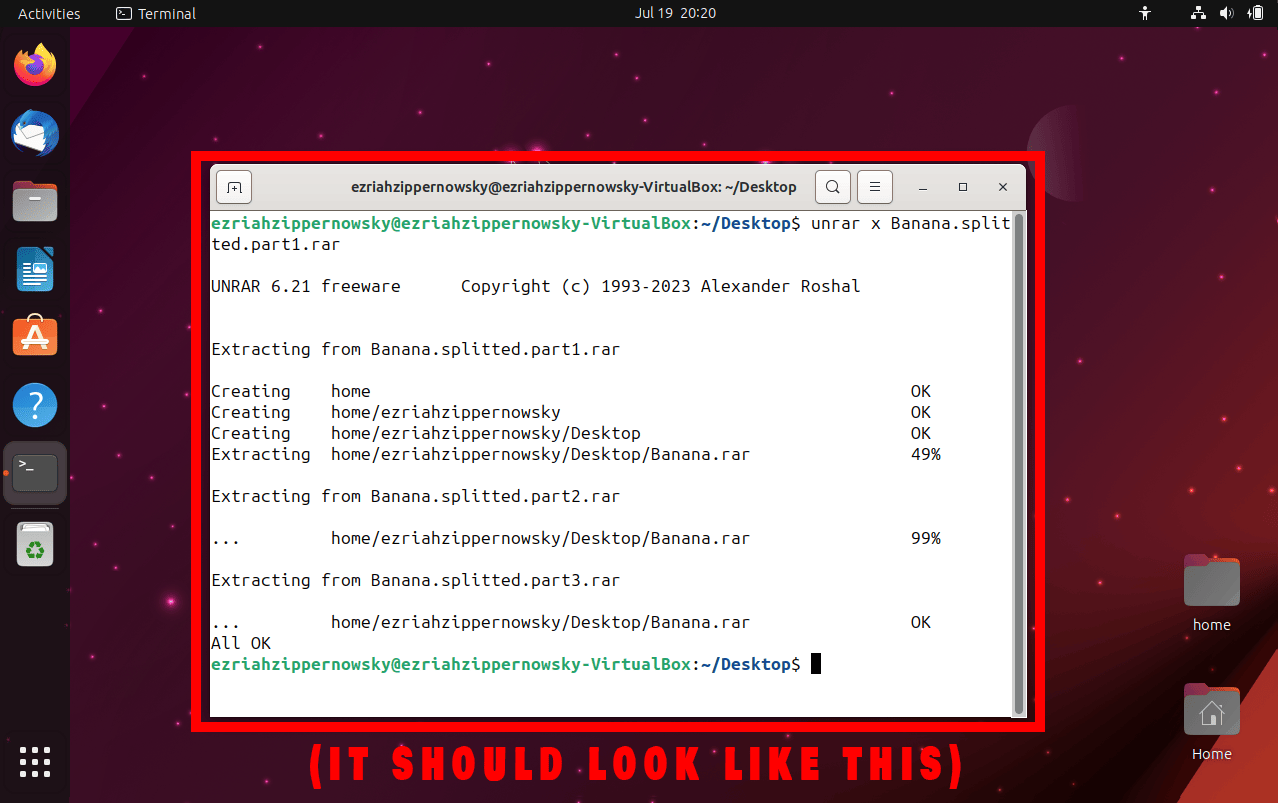Open the Help application
This screenshot has height=803, width=1278.
pyautogui.click(x=34, y=404)
